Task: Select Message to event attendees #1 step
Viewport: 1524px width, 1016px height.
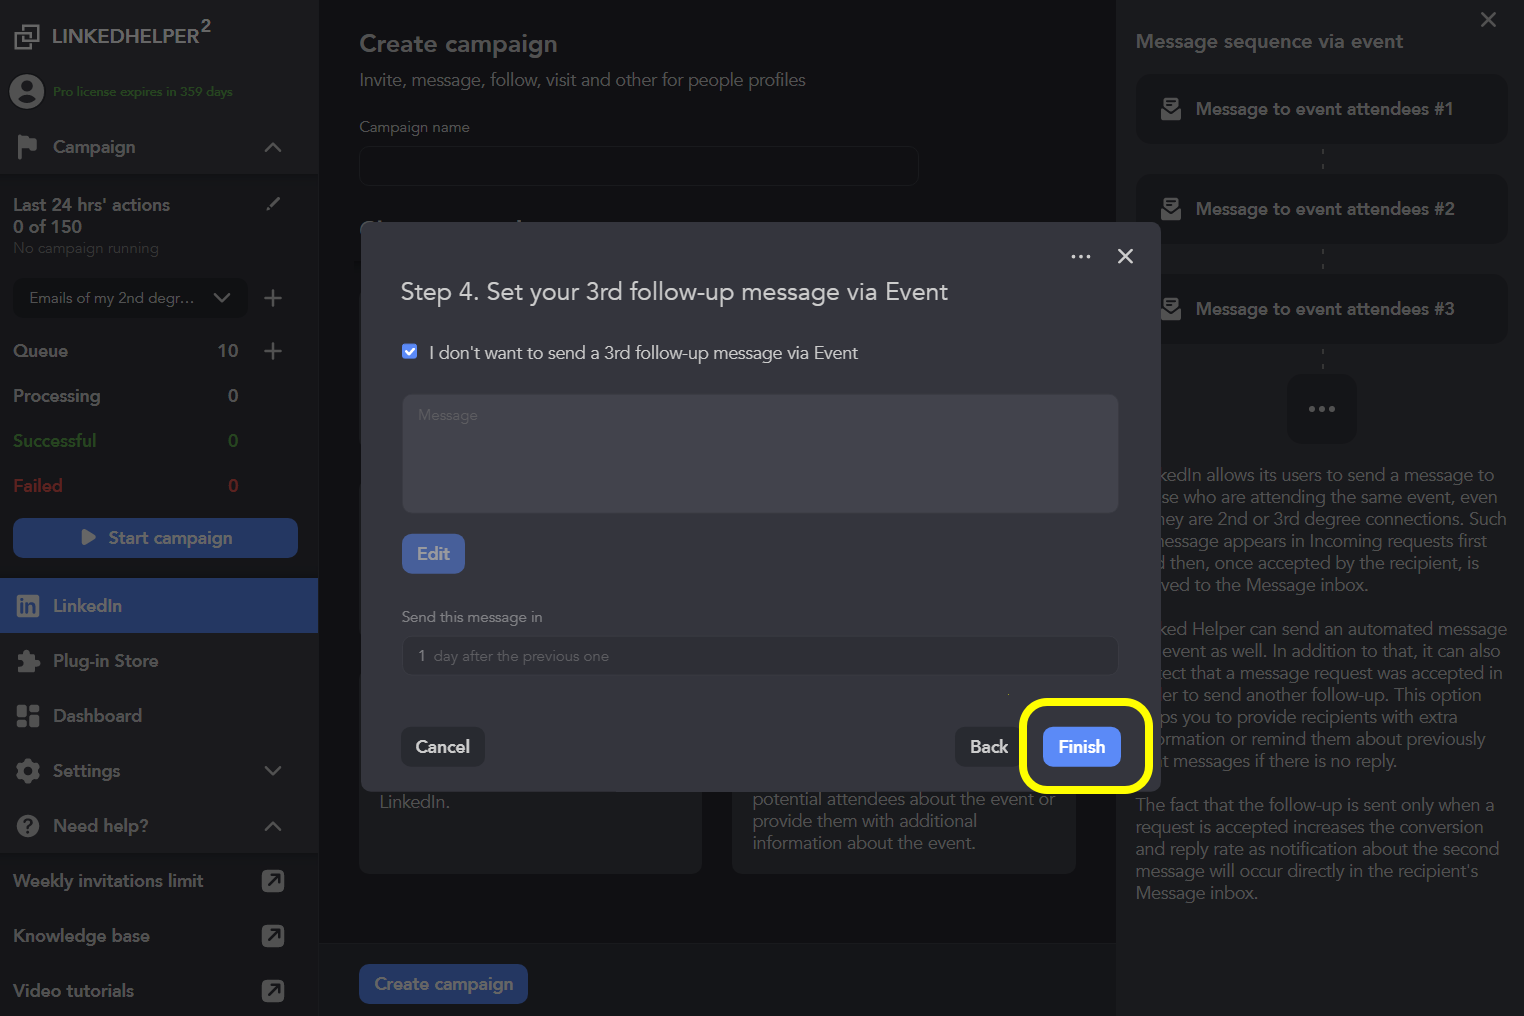Action: tap(1321, 109)
